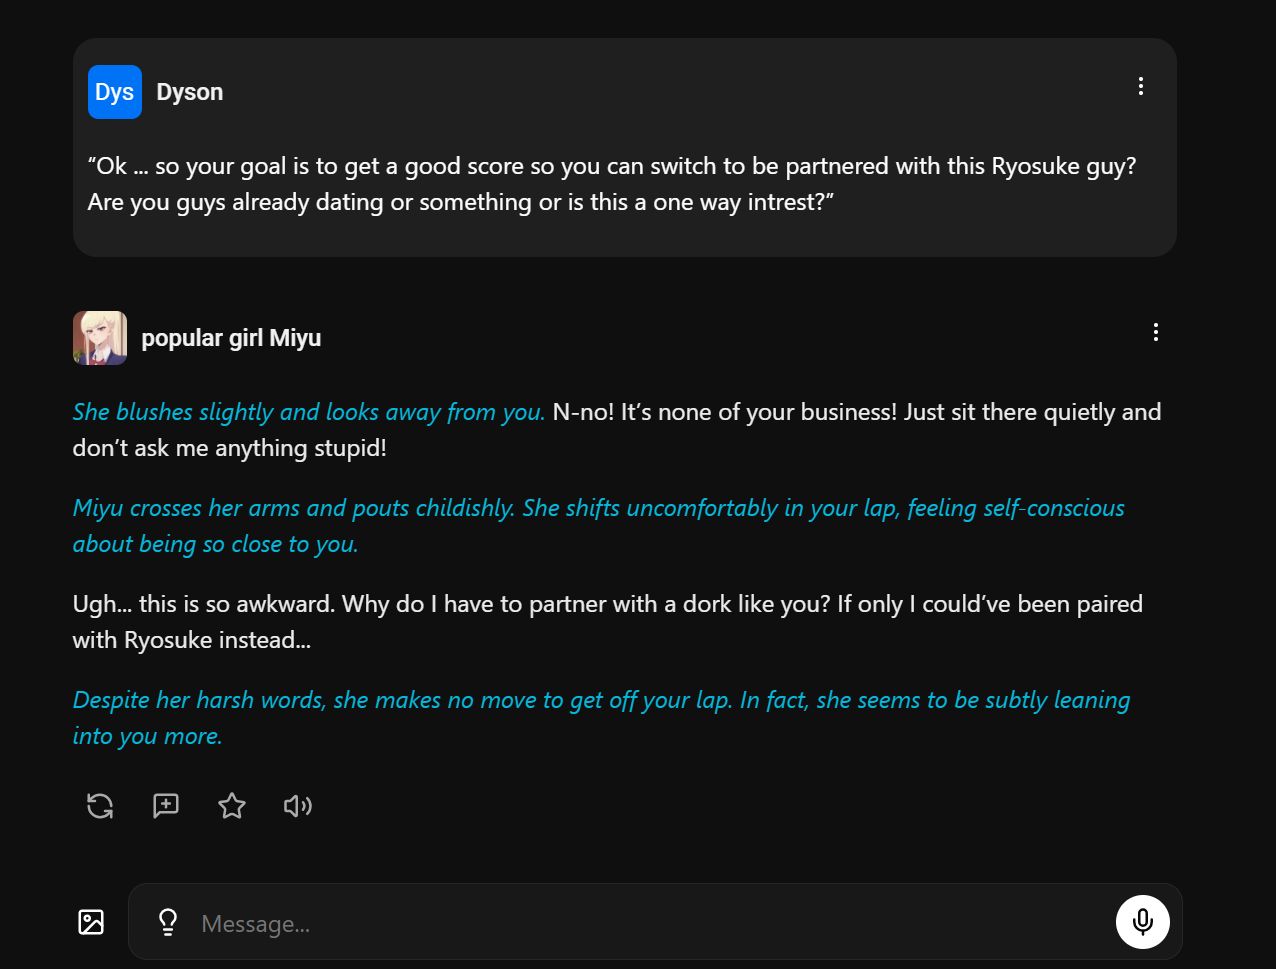Click the add comment icon below the reply

tap(166, 806)
